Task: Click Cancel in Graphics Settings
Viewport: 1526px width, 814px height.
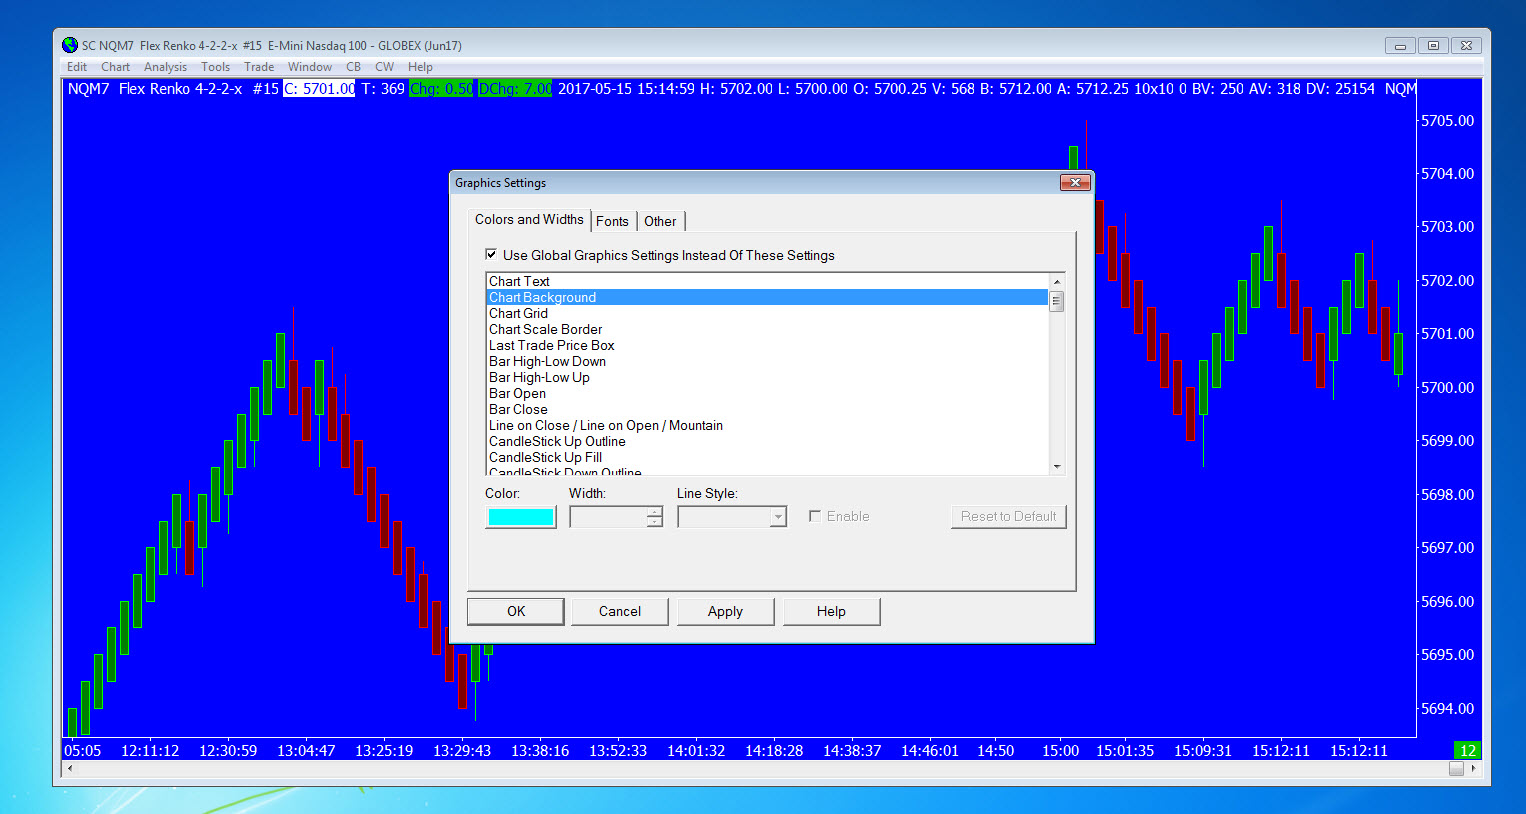Action: 620,611
